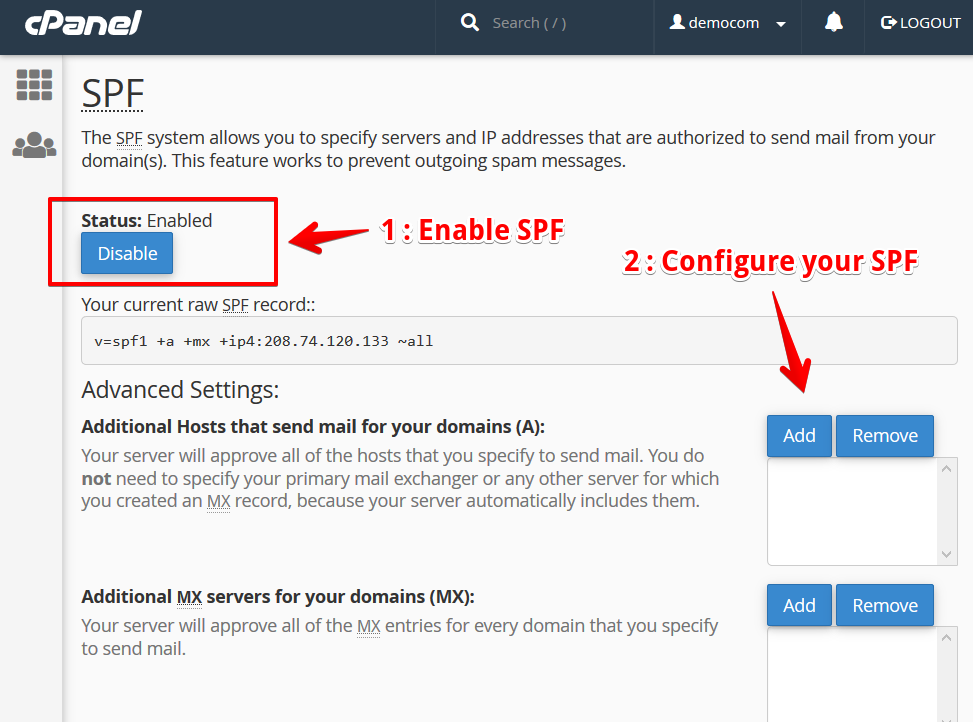Open notifications via the bell icon

click(x=832, y=22)
